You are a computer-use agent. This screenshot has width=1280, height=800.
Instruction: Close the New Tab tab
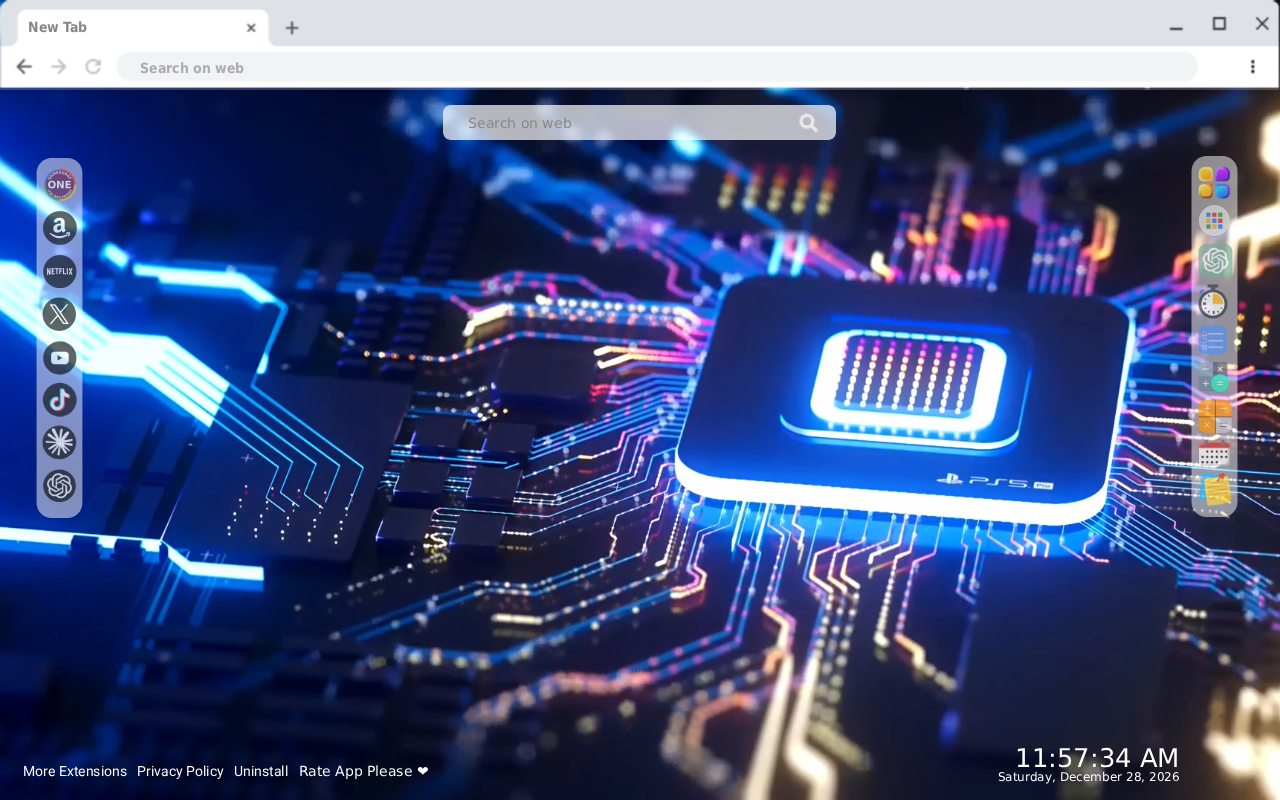(251, 28)
